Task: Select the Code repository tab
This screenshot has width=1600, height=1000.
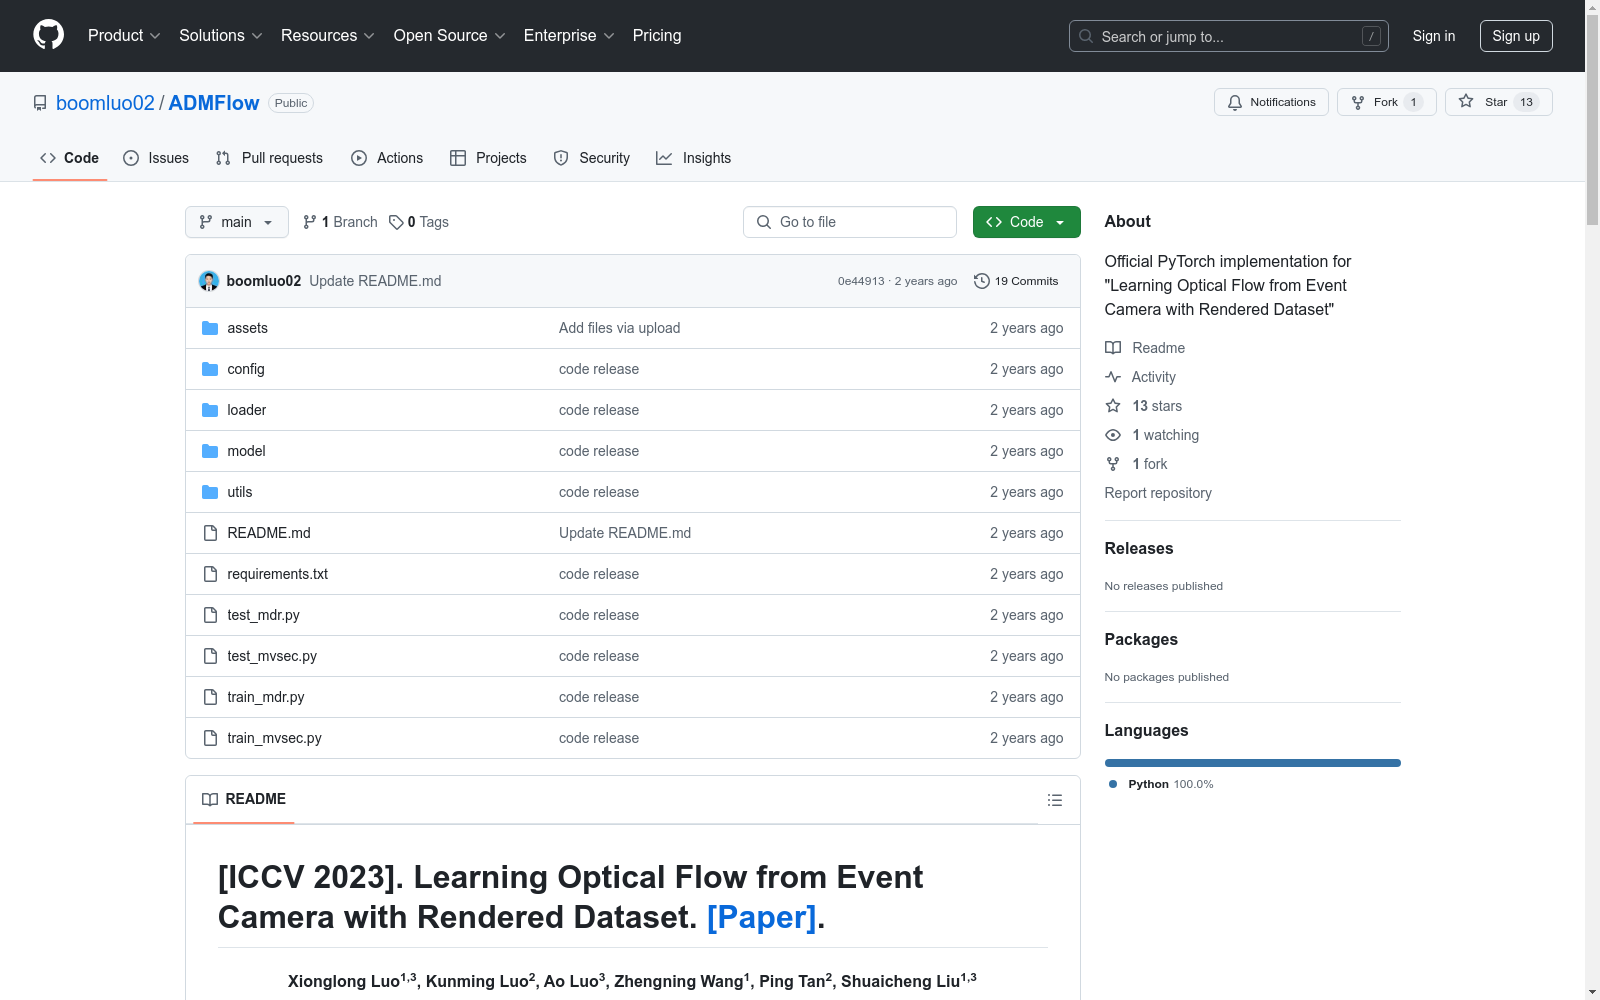Action: (x=70, y=158)
